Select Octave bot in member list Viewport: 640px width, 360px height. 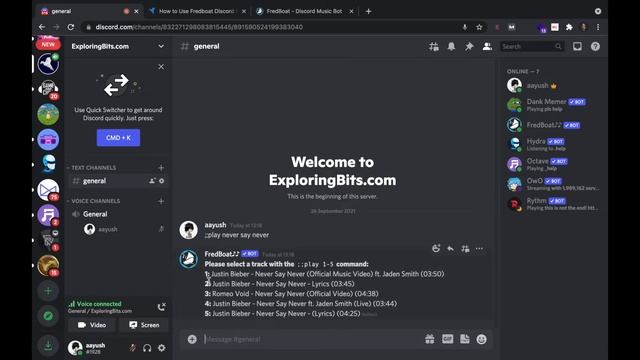pyautogui.click(x=553, y=164)
